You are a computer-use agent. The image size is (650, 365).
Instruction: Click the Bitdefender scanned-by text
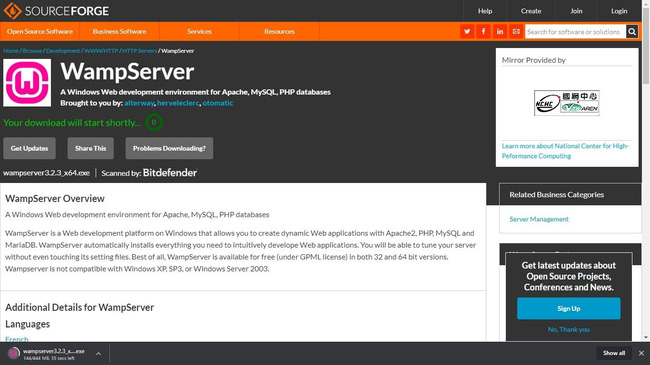pyautogui.click(x=170, y=173)
